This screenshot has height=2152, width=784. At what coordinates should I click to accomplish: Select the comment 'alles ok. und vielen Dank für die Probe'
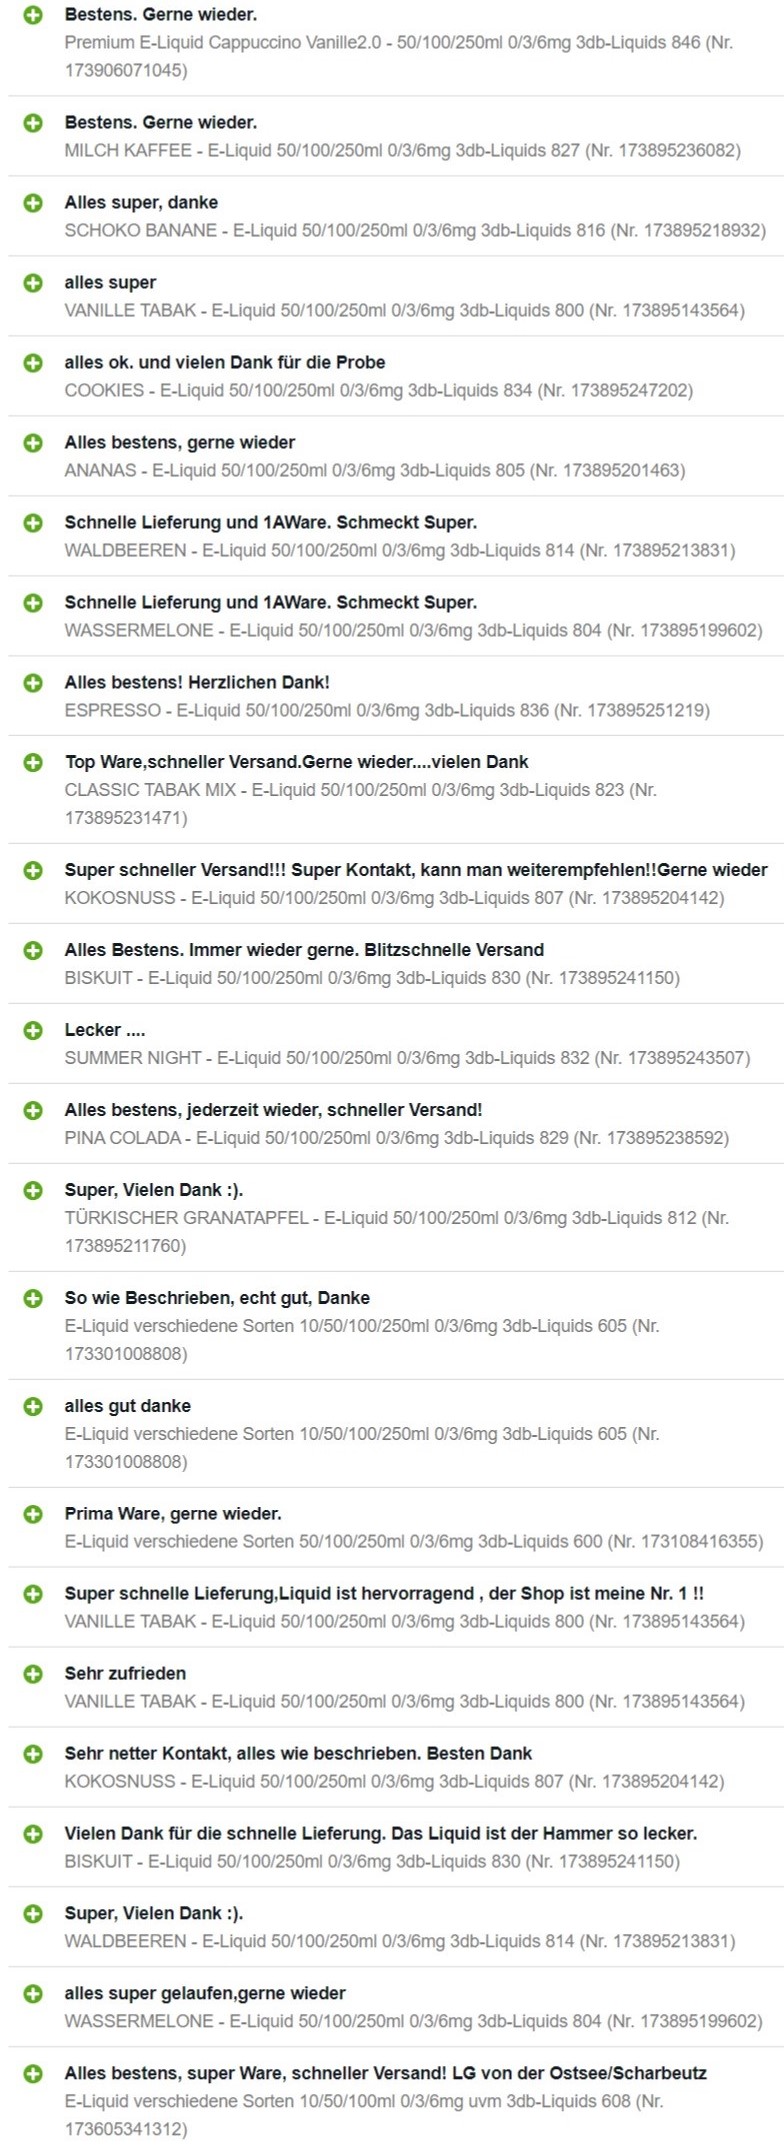tap(225, 362)
